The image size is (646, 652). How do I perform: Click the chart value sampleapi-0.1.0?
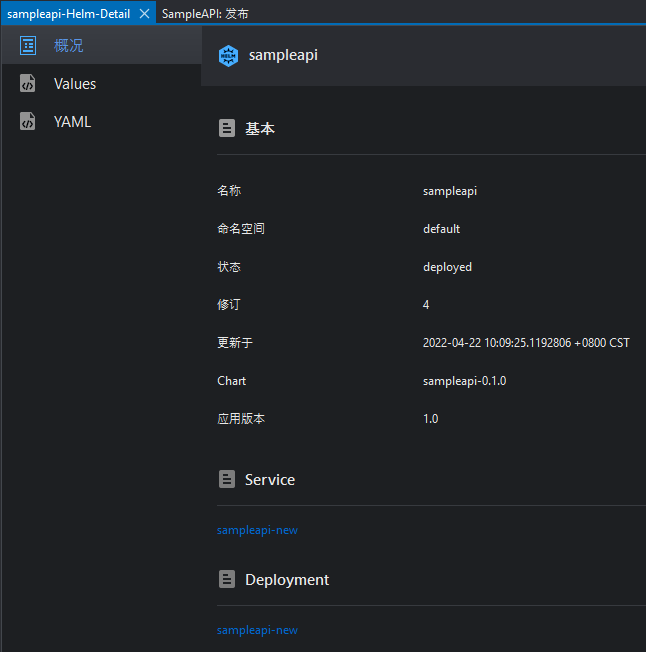[464, 381]
